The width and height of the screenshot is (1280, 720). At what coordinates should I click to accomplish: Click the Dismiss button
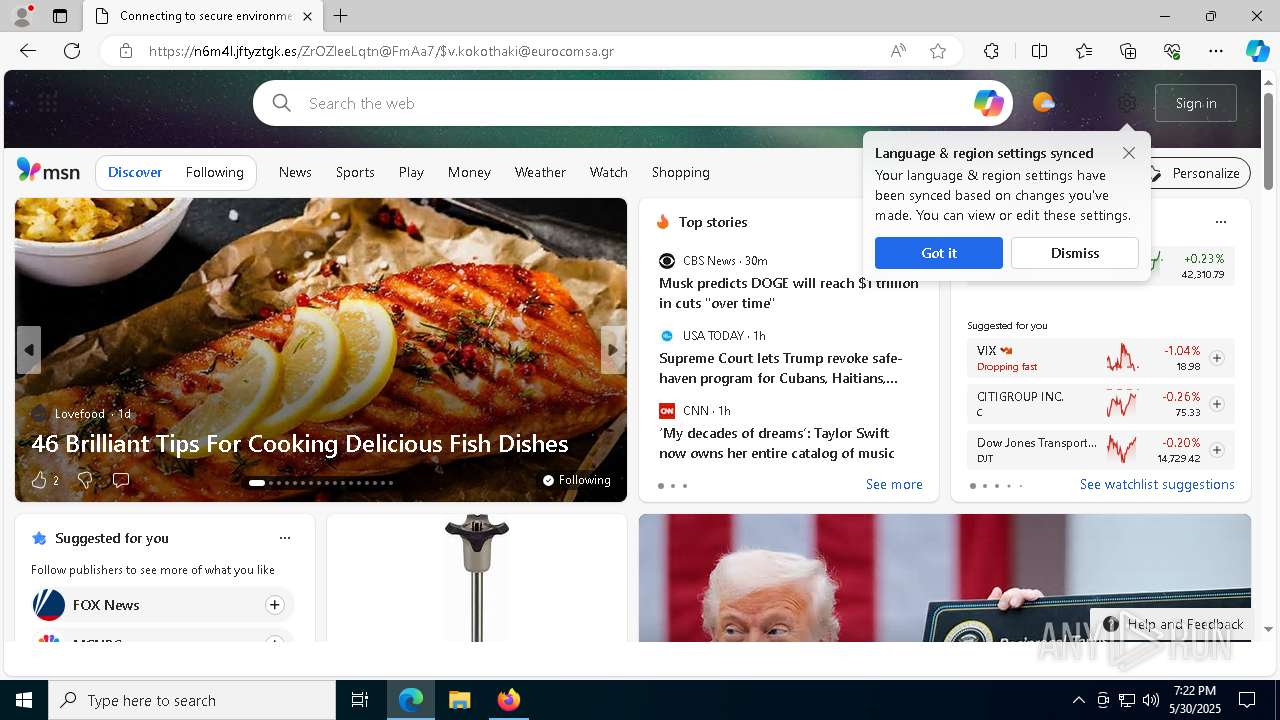(1075, 253)
